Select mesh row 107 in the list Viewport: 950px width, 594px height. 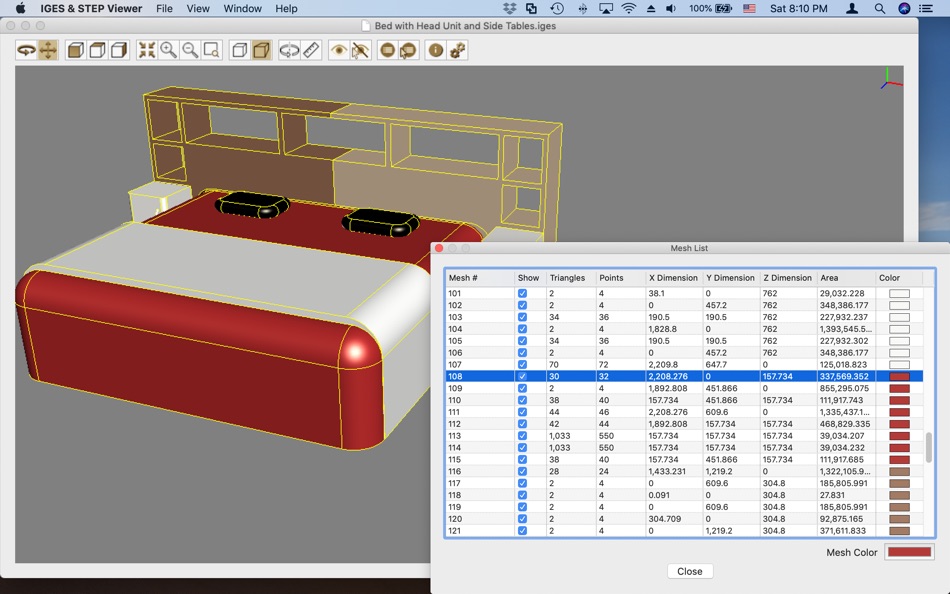tap(683, 365)
